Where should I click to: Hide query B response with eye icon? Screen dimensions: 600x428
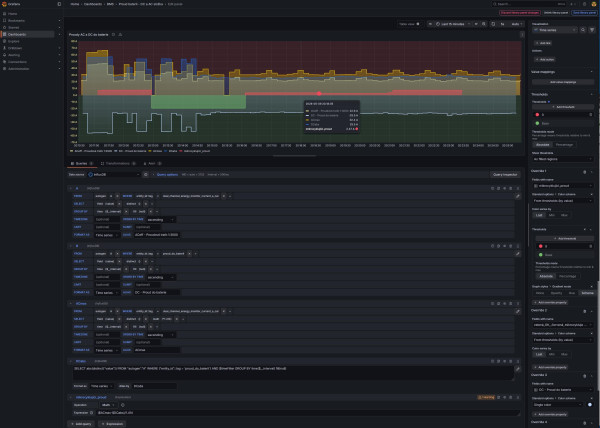coord(505,246)
